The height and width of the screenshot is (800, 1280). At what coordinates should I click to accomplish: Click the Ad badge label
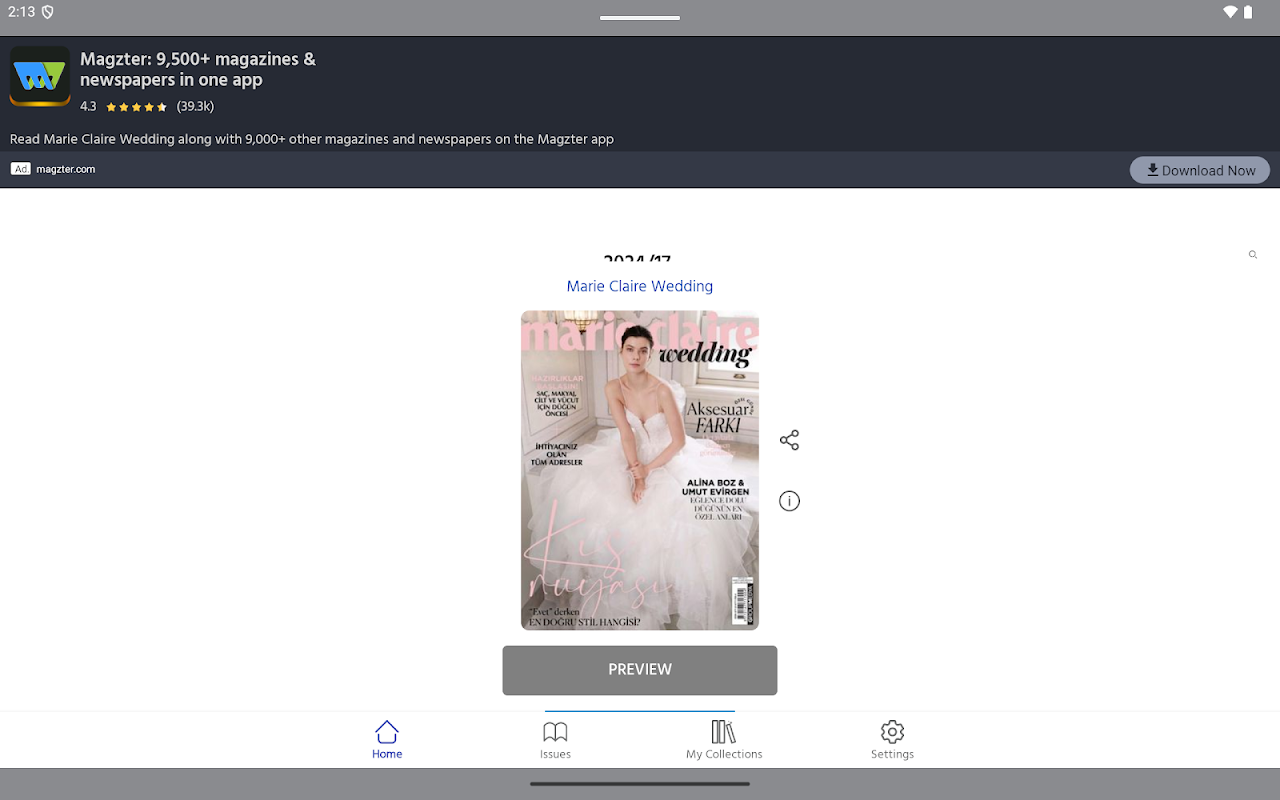(21, 169)
